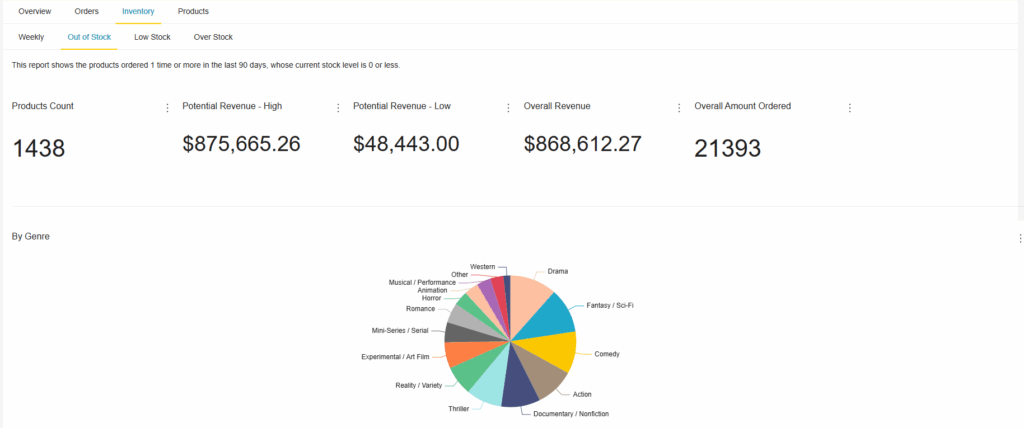Switch to the Orders tab
Image resolution: width=1024 pixels, height=428 pixels.
tap(86, 11)
